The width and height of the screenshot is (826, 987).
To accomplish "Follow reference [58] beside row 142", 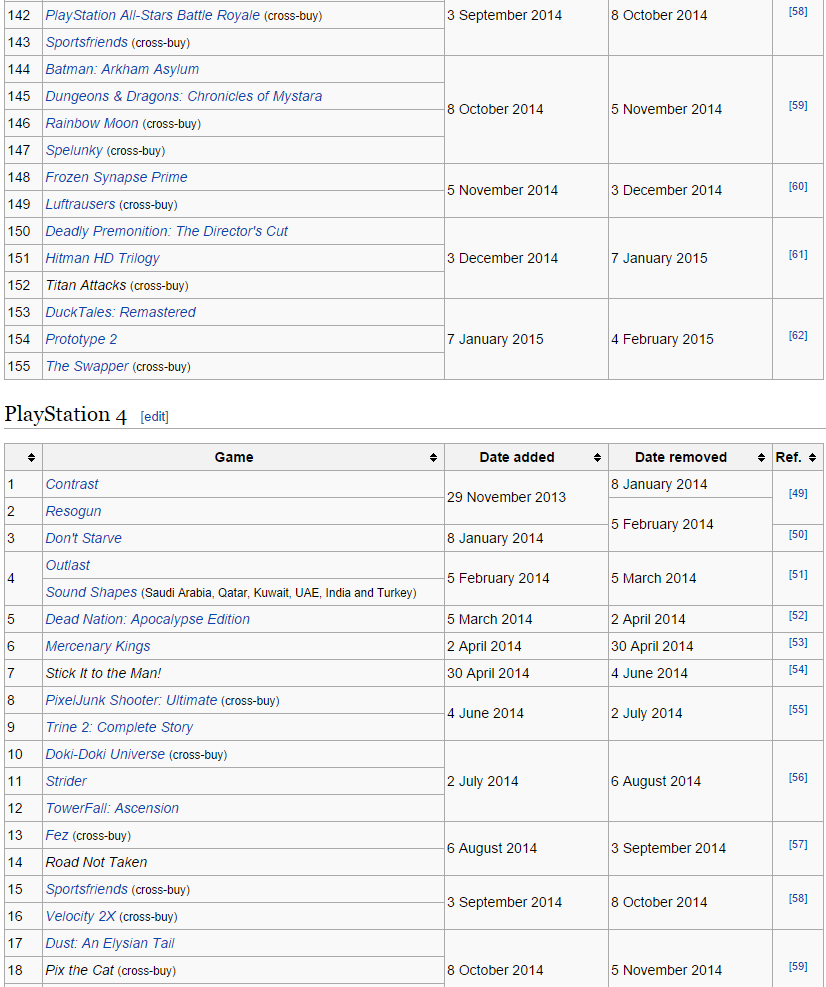I will coord(798,11).
